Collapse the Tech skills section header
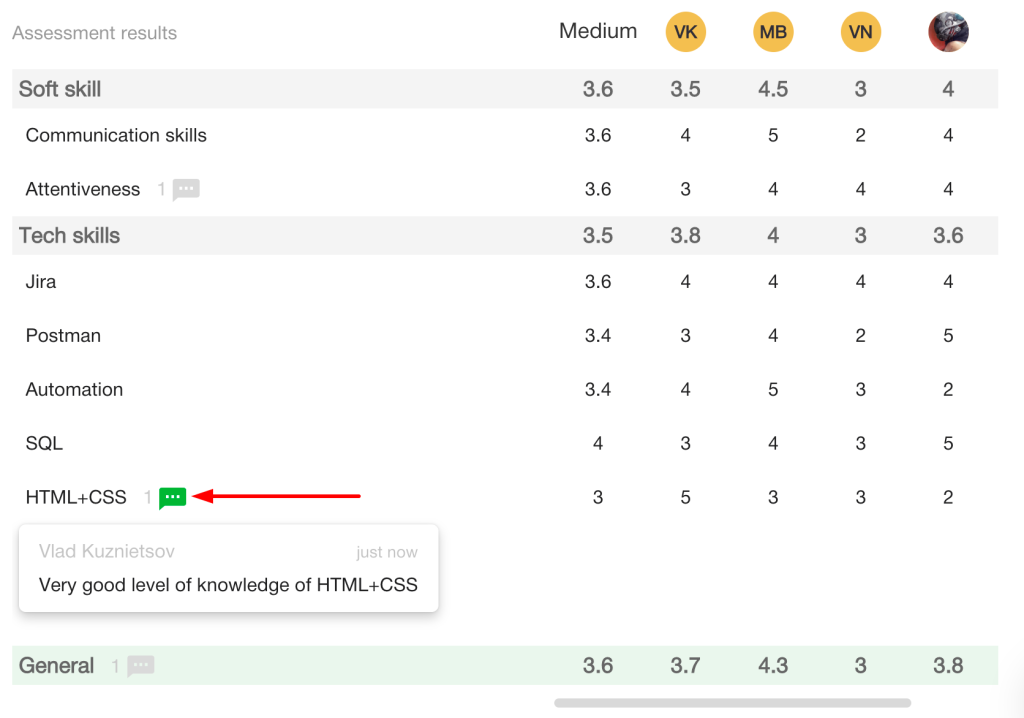The height and width of the screenshot is (718, 1024). 69,235
